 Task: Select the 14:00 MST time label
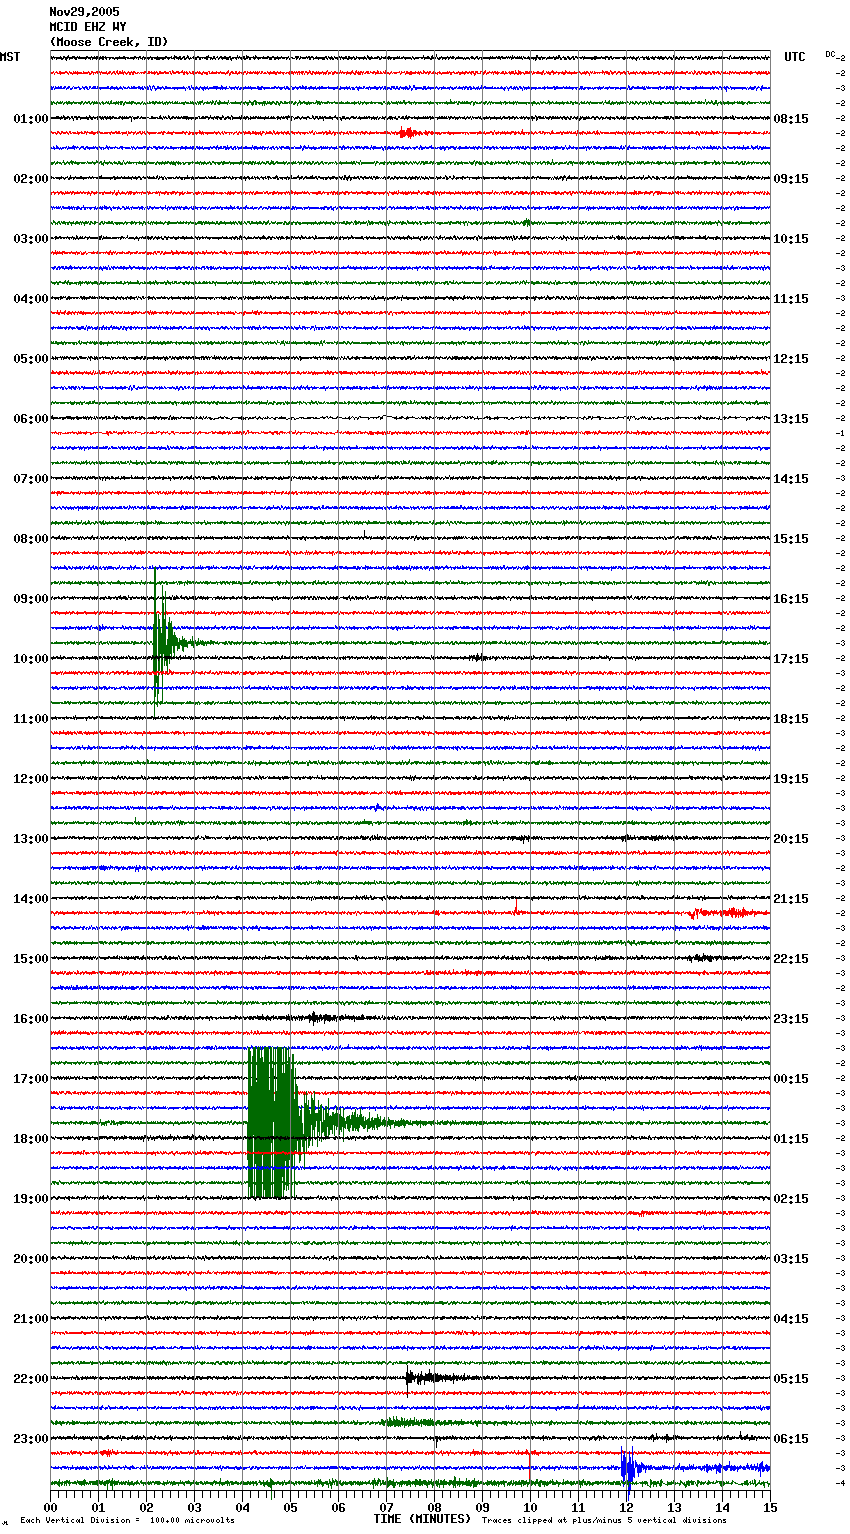pos(31,899)
